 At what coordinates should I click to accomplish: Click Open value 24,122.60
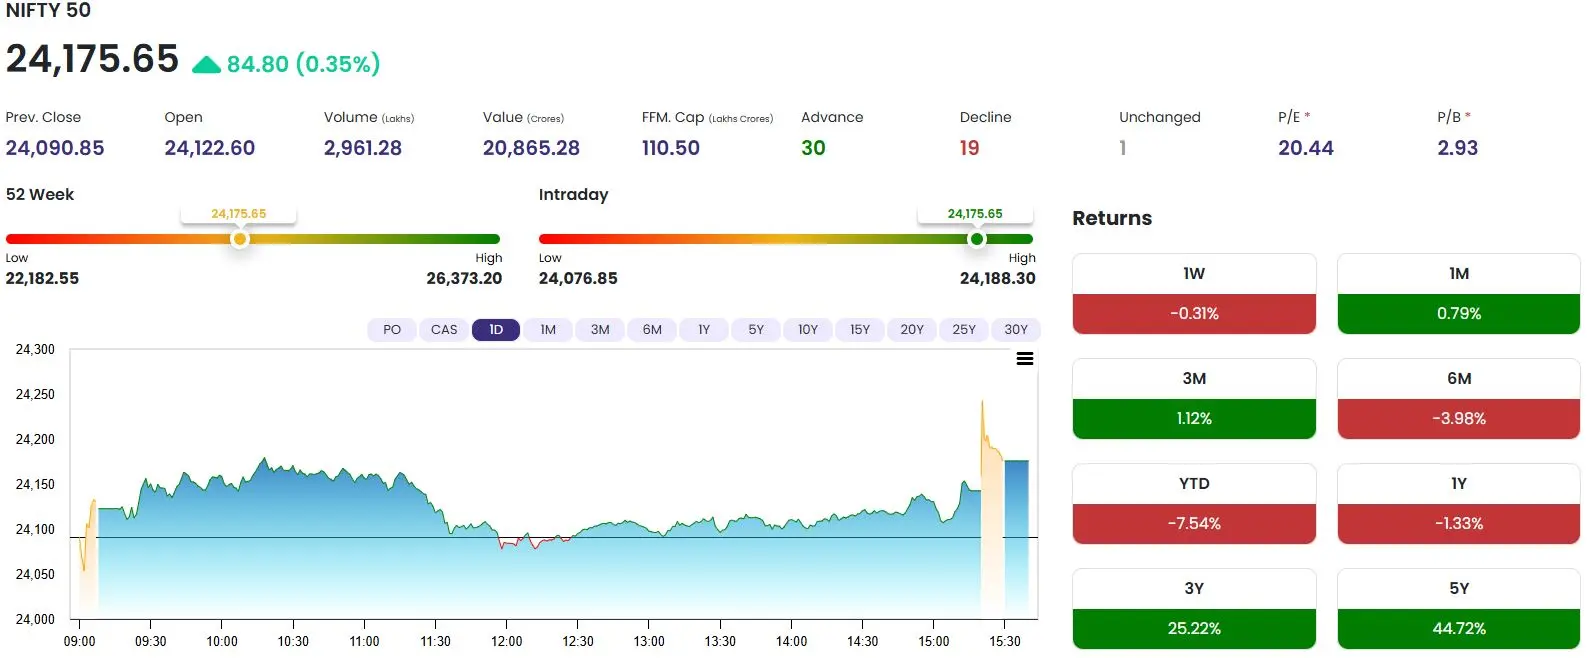[210, 148]
